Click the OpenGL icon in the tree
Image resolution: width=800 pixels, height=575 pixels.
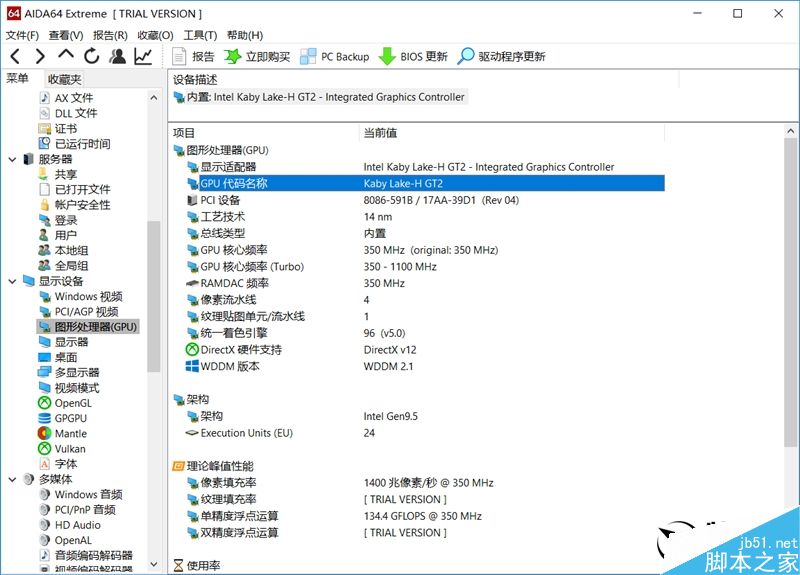click(45, 403)
